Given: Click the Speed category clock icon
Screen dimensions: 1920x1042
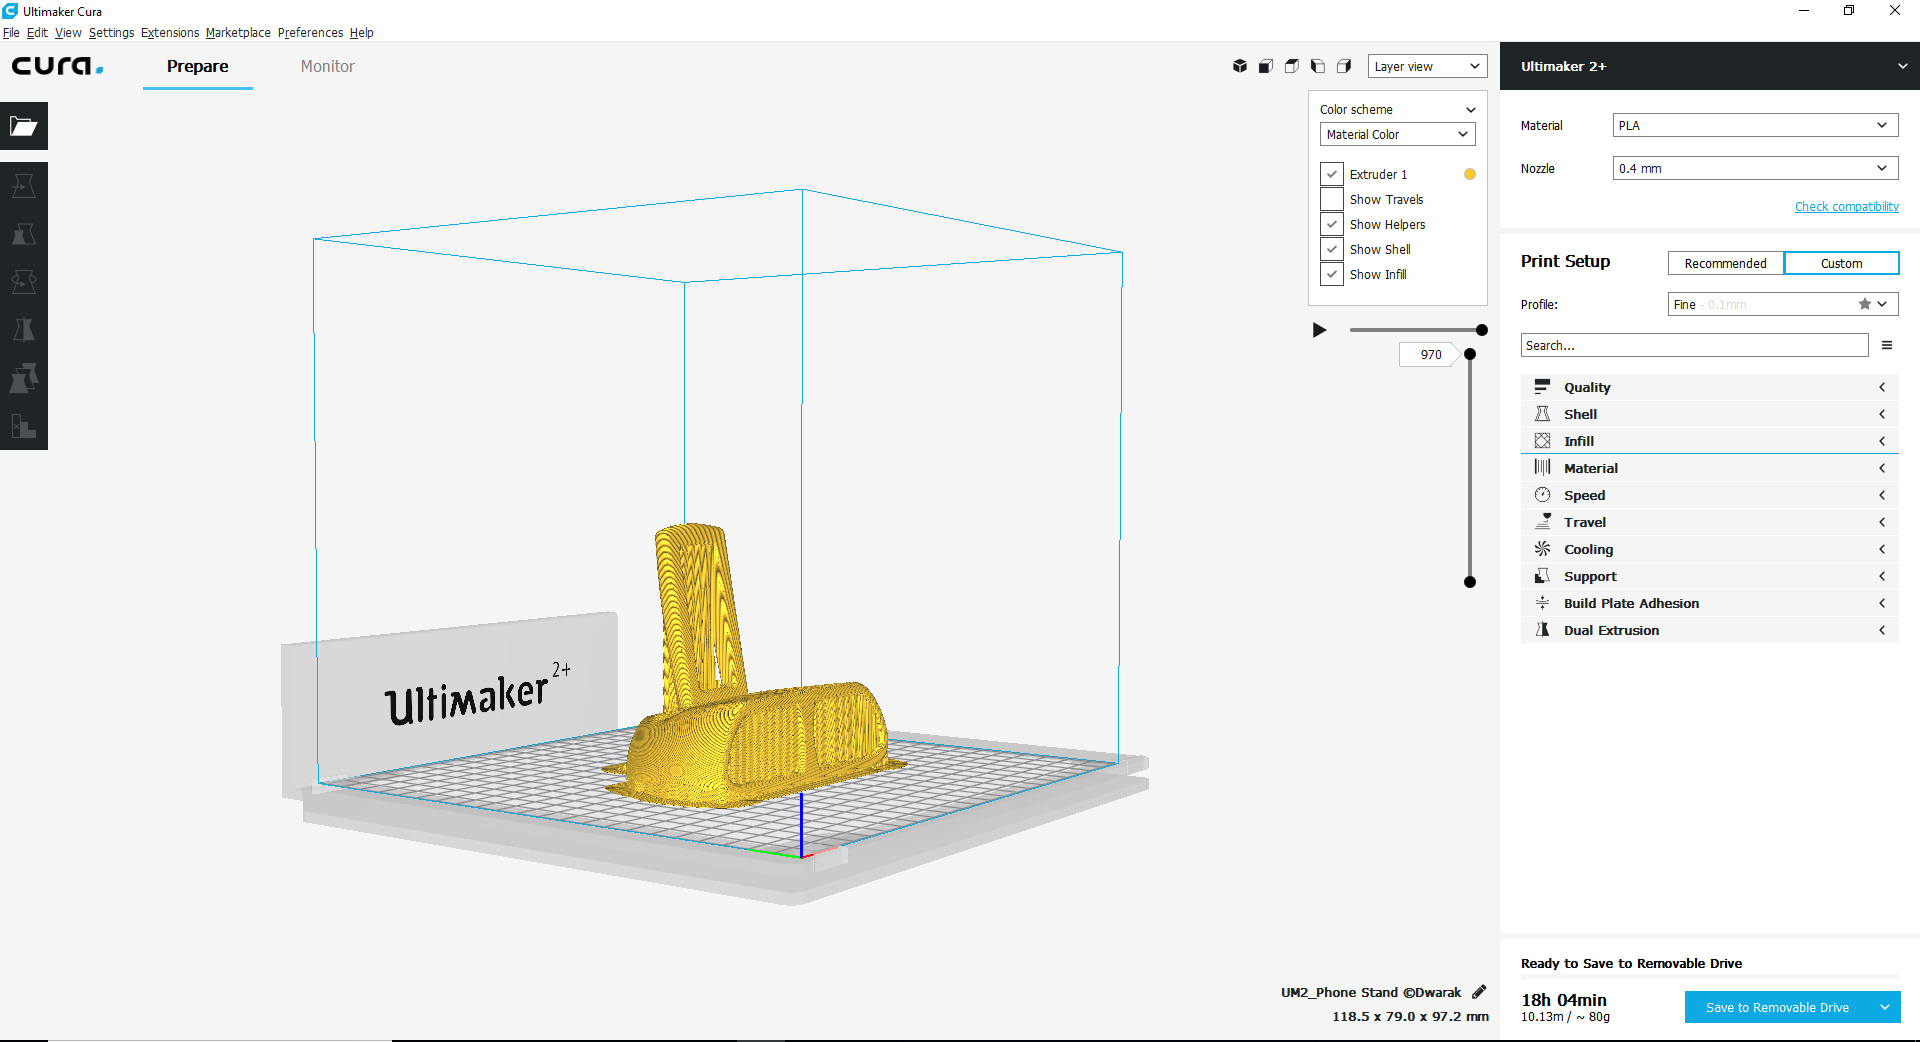Looking at the screenshot, I should click(1543, 495).
